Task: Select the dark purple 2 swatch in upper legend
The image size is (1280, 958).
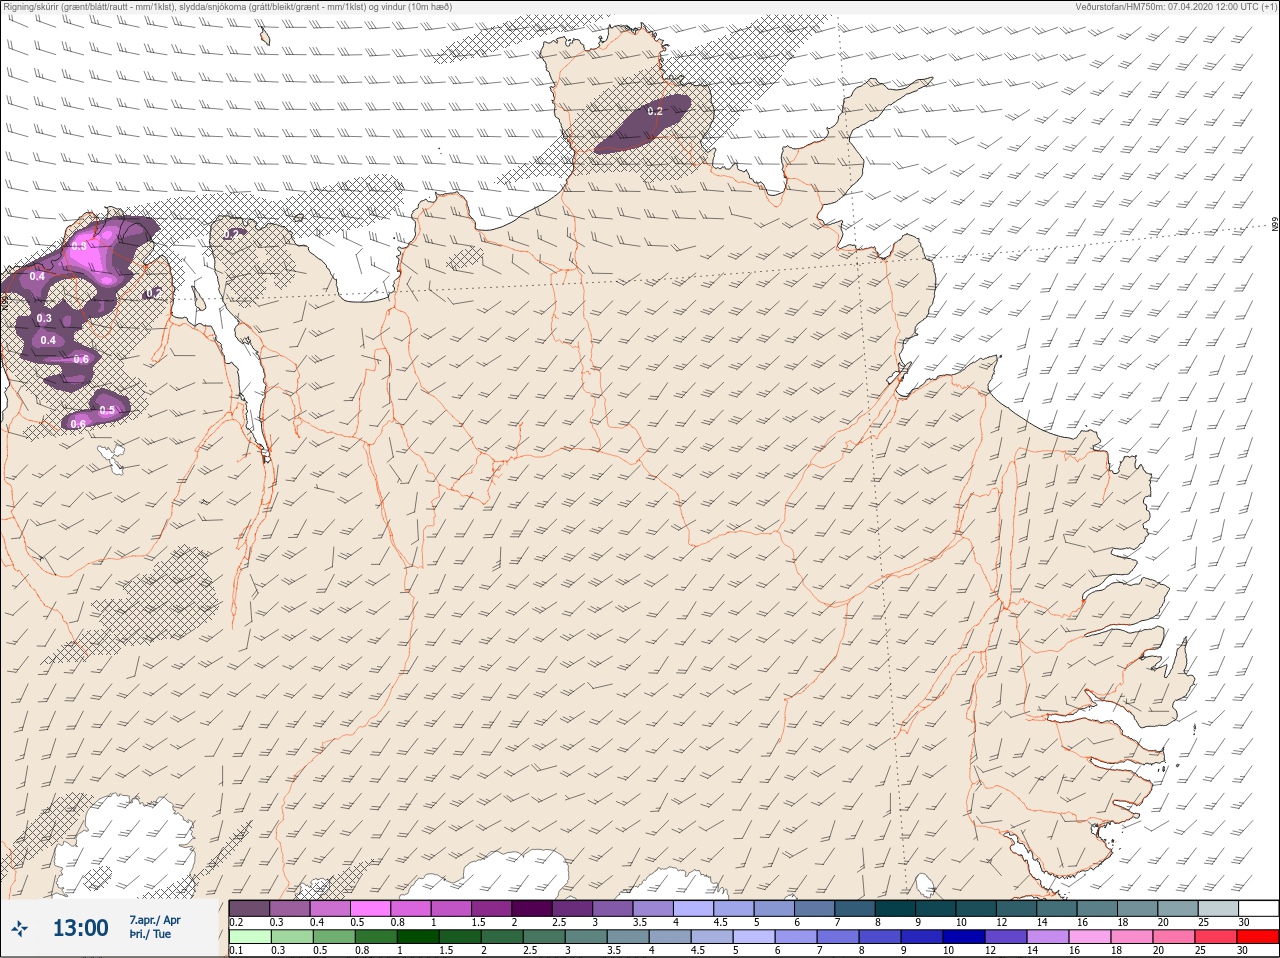Action: (x=532, y=908)
